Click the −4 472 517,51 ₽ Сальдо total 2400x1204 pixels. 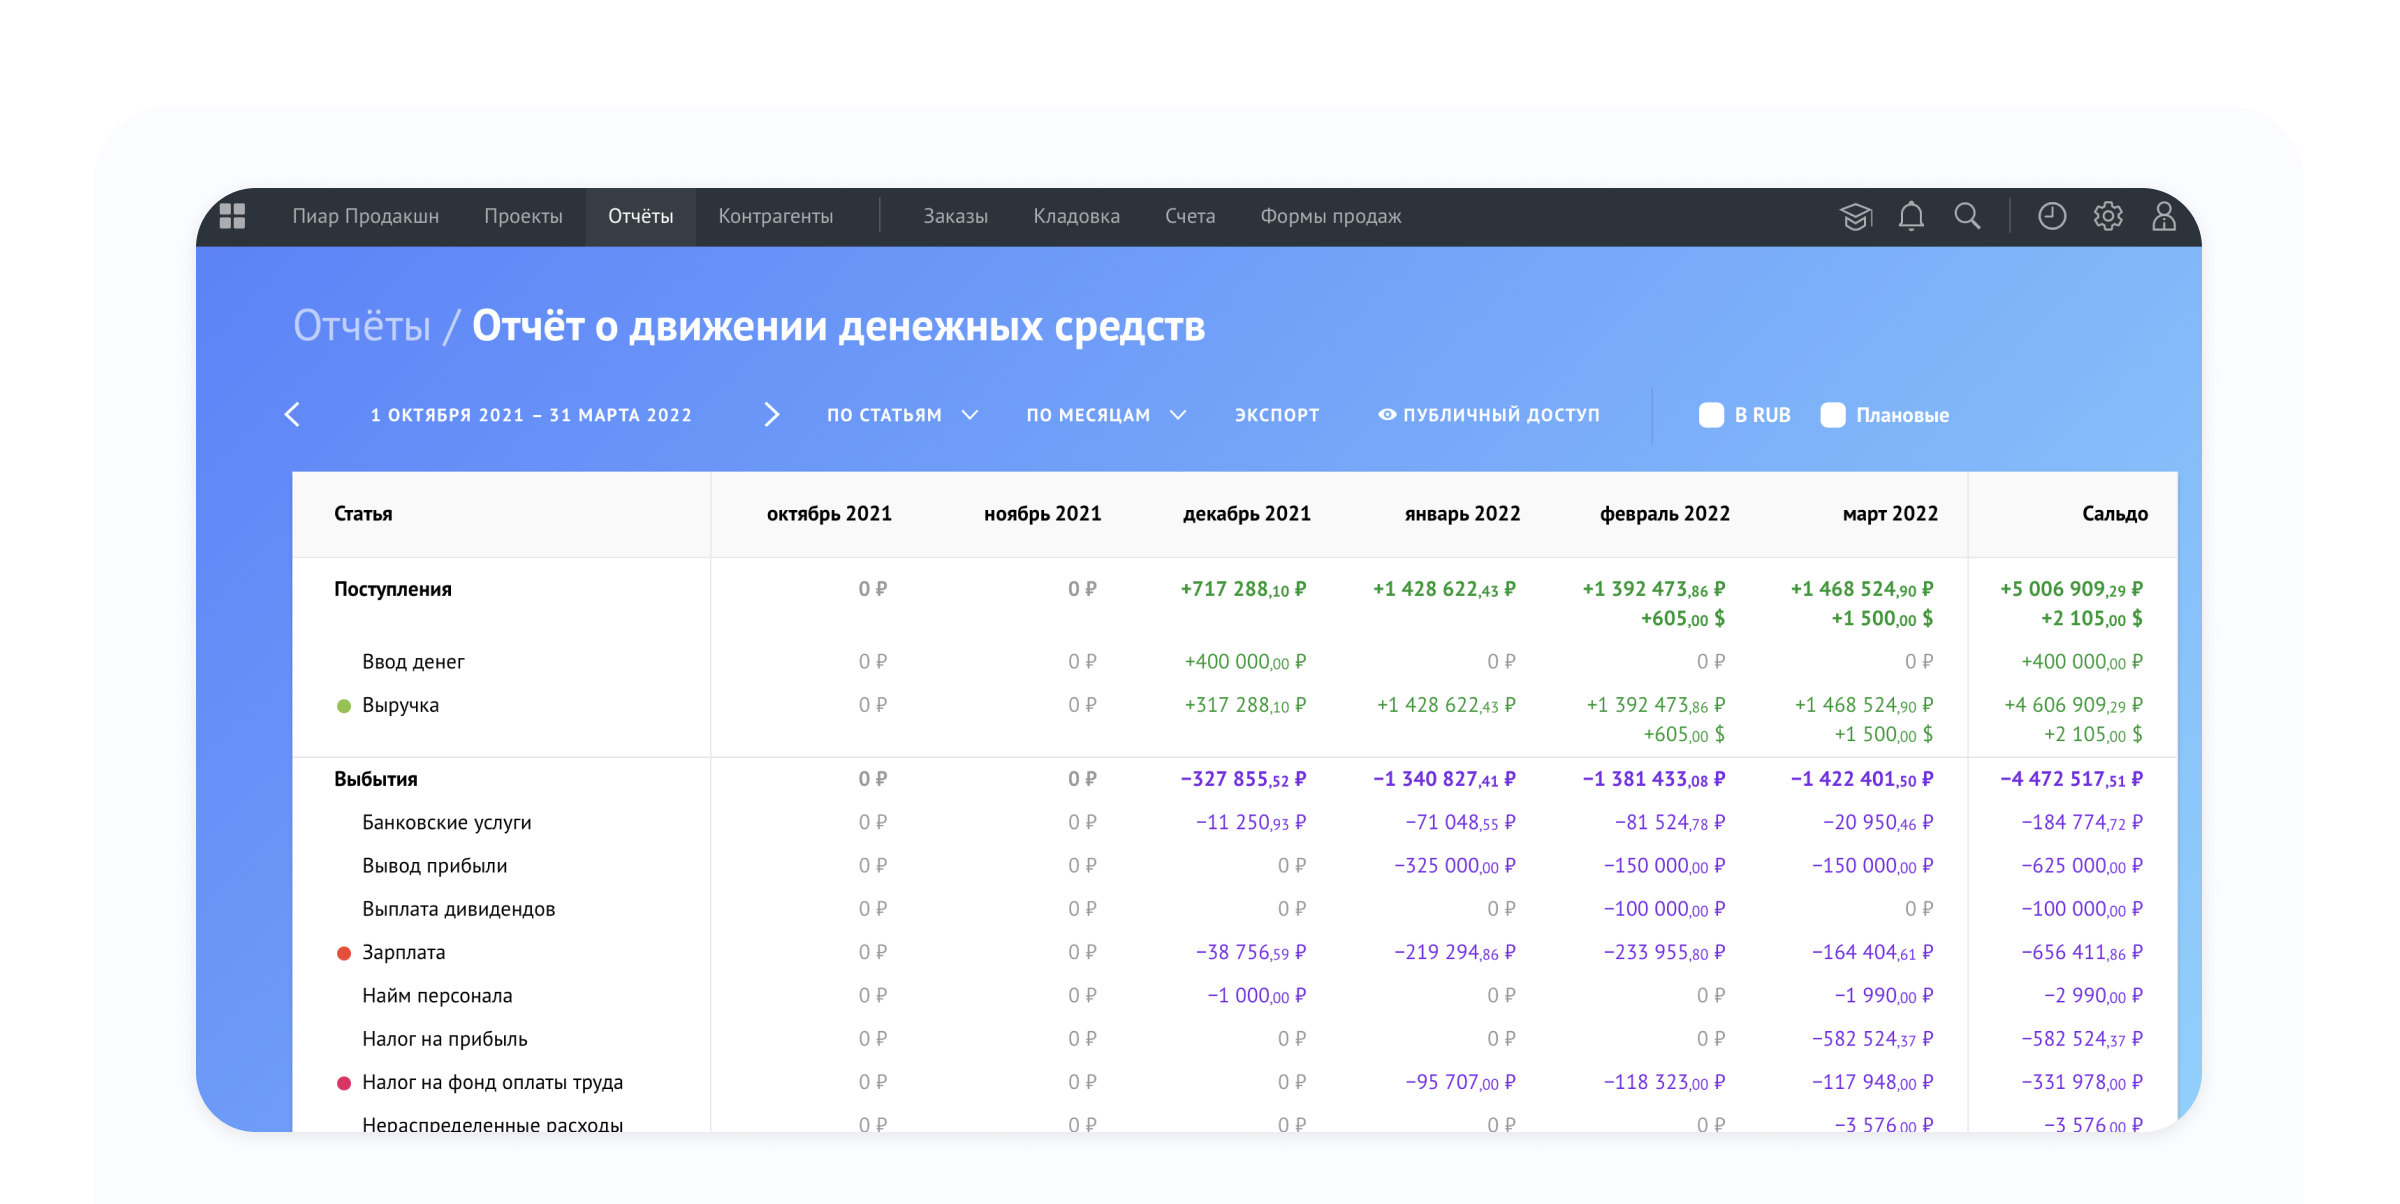point(2071,780)
